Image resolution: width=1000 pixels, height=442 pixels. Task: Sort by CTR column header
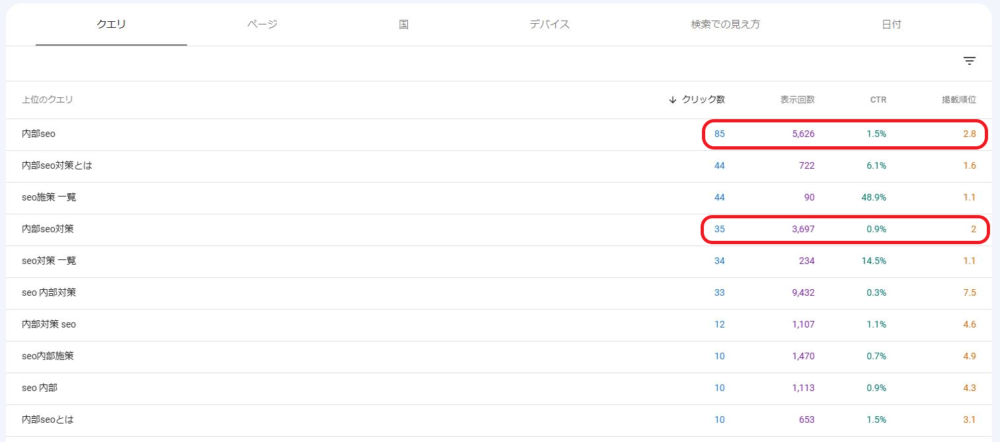point(877,100)
